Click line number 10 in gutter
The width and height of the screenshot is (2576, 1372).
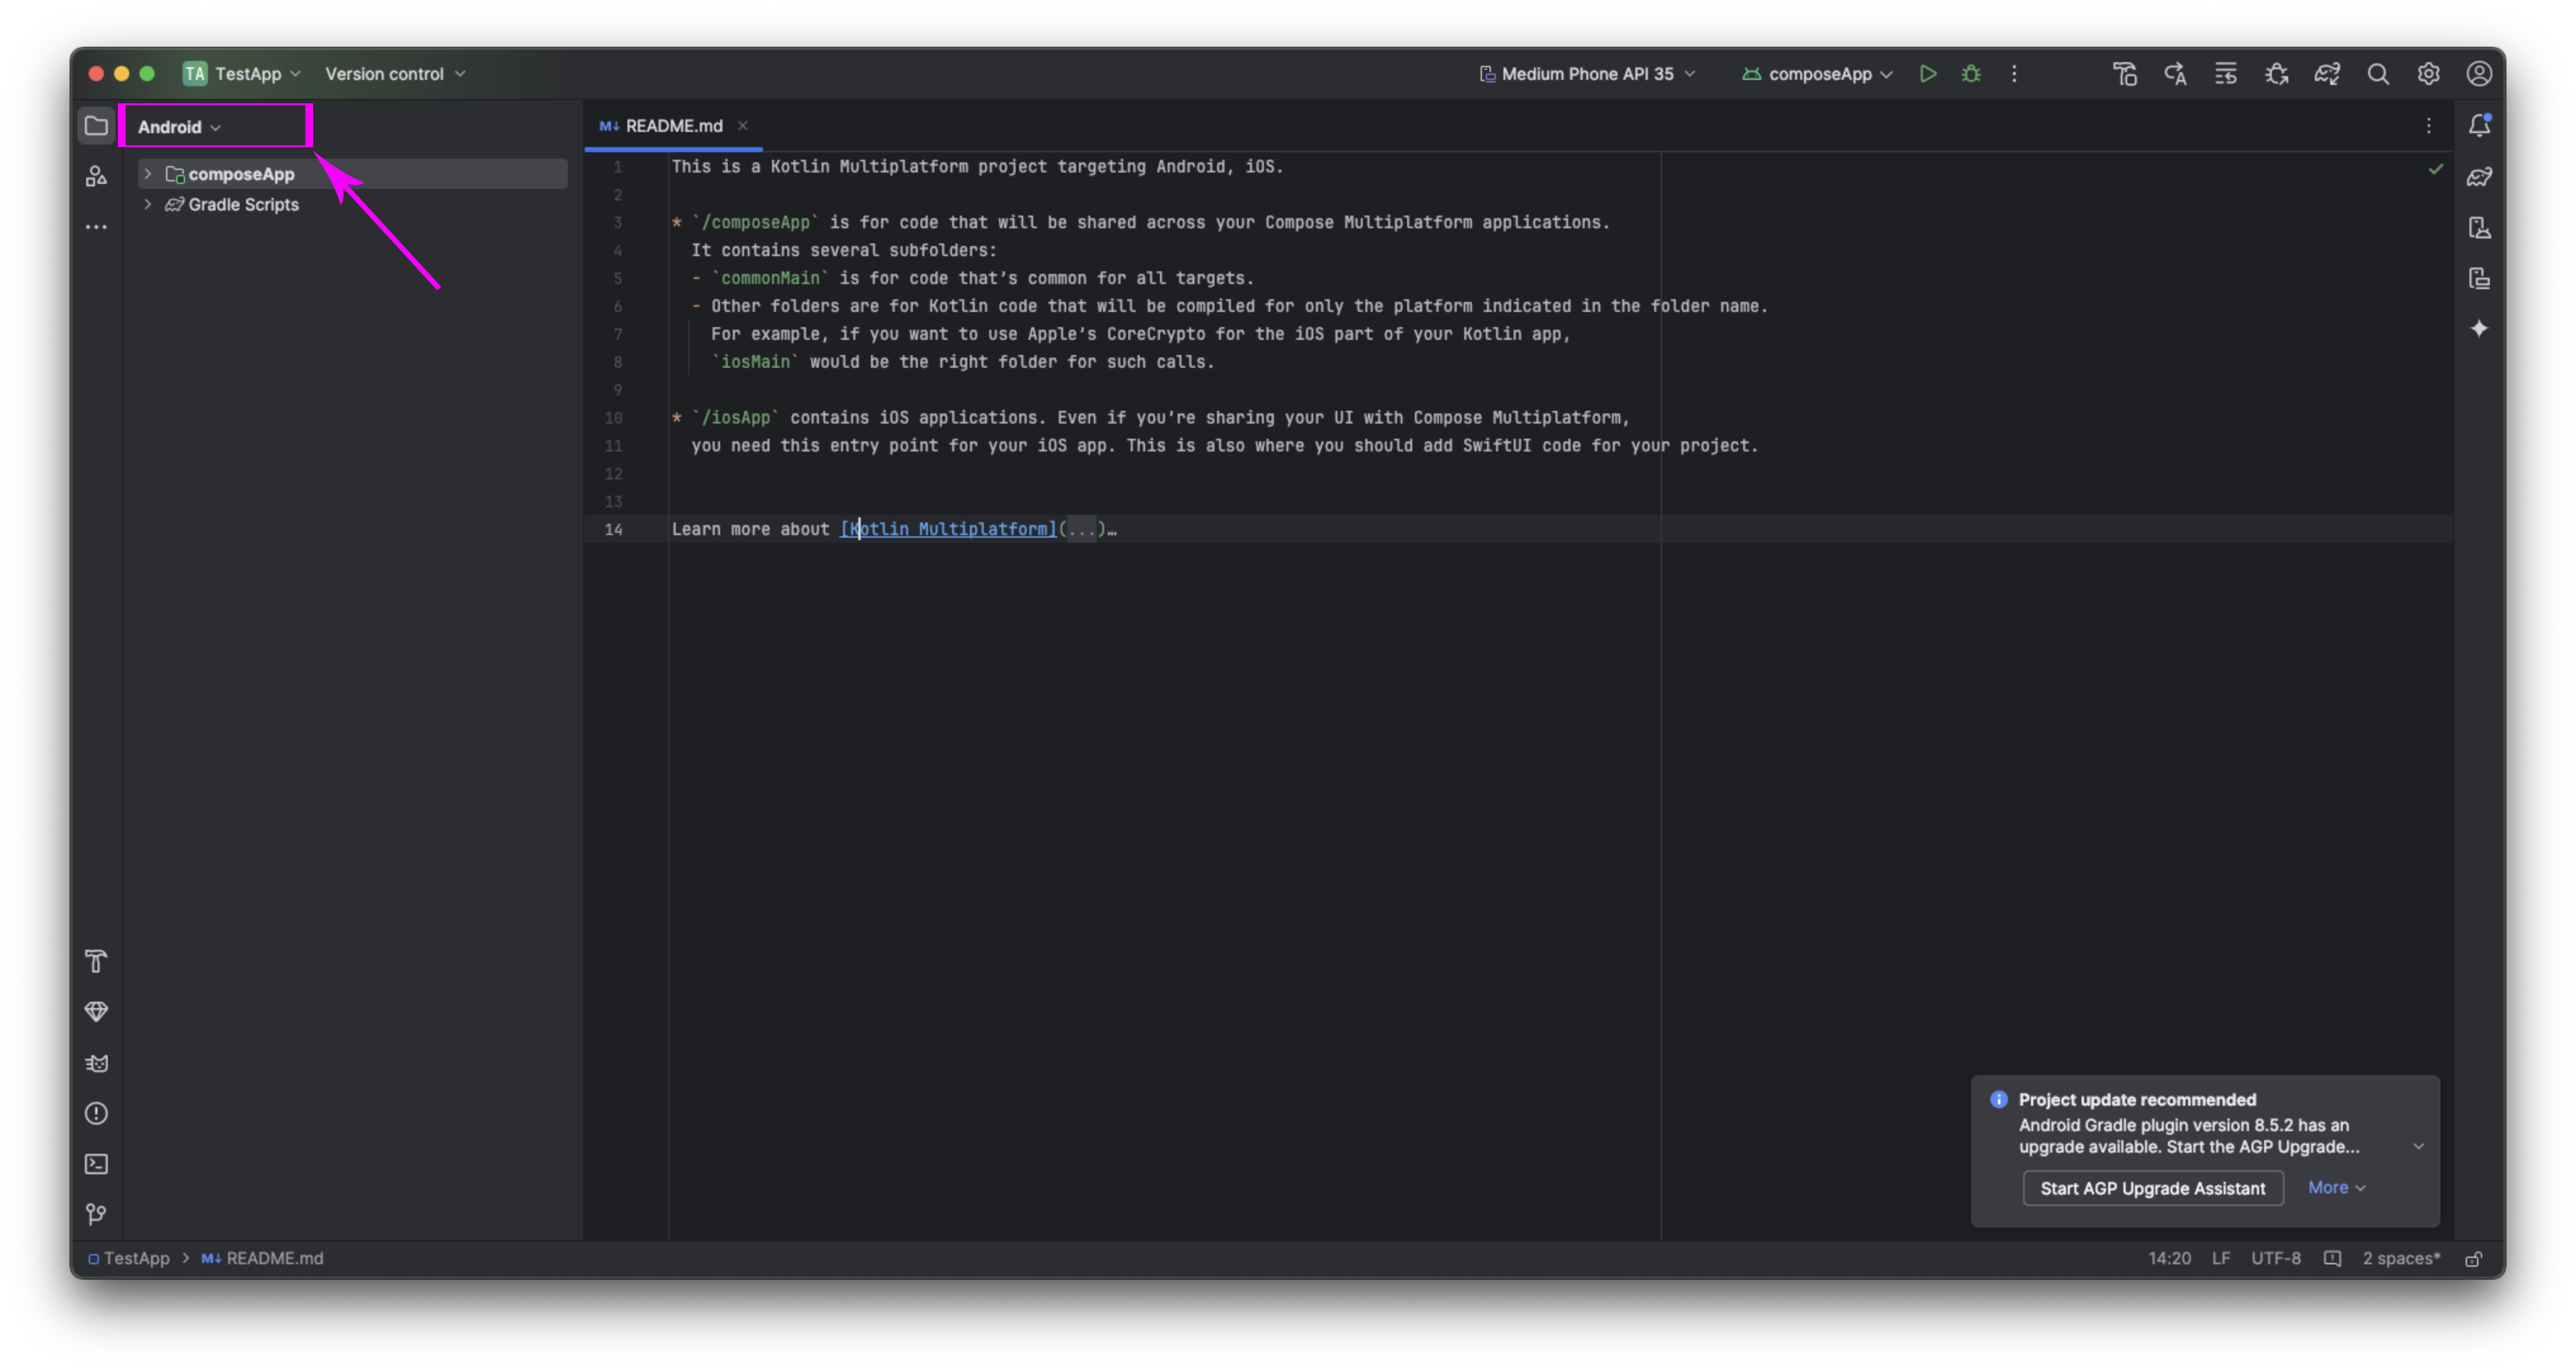613,418
